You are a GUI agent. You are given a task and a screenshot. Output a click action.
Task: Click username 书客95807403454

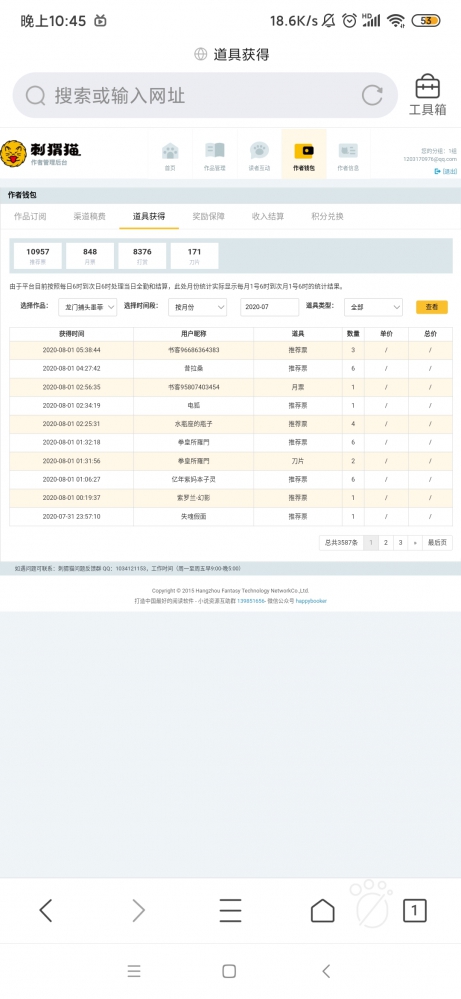[194, 387]
